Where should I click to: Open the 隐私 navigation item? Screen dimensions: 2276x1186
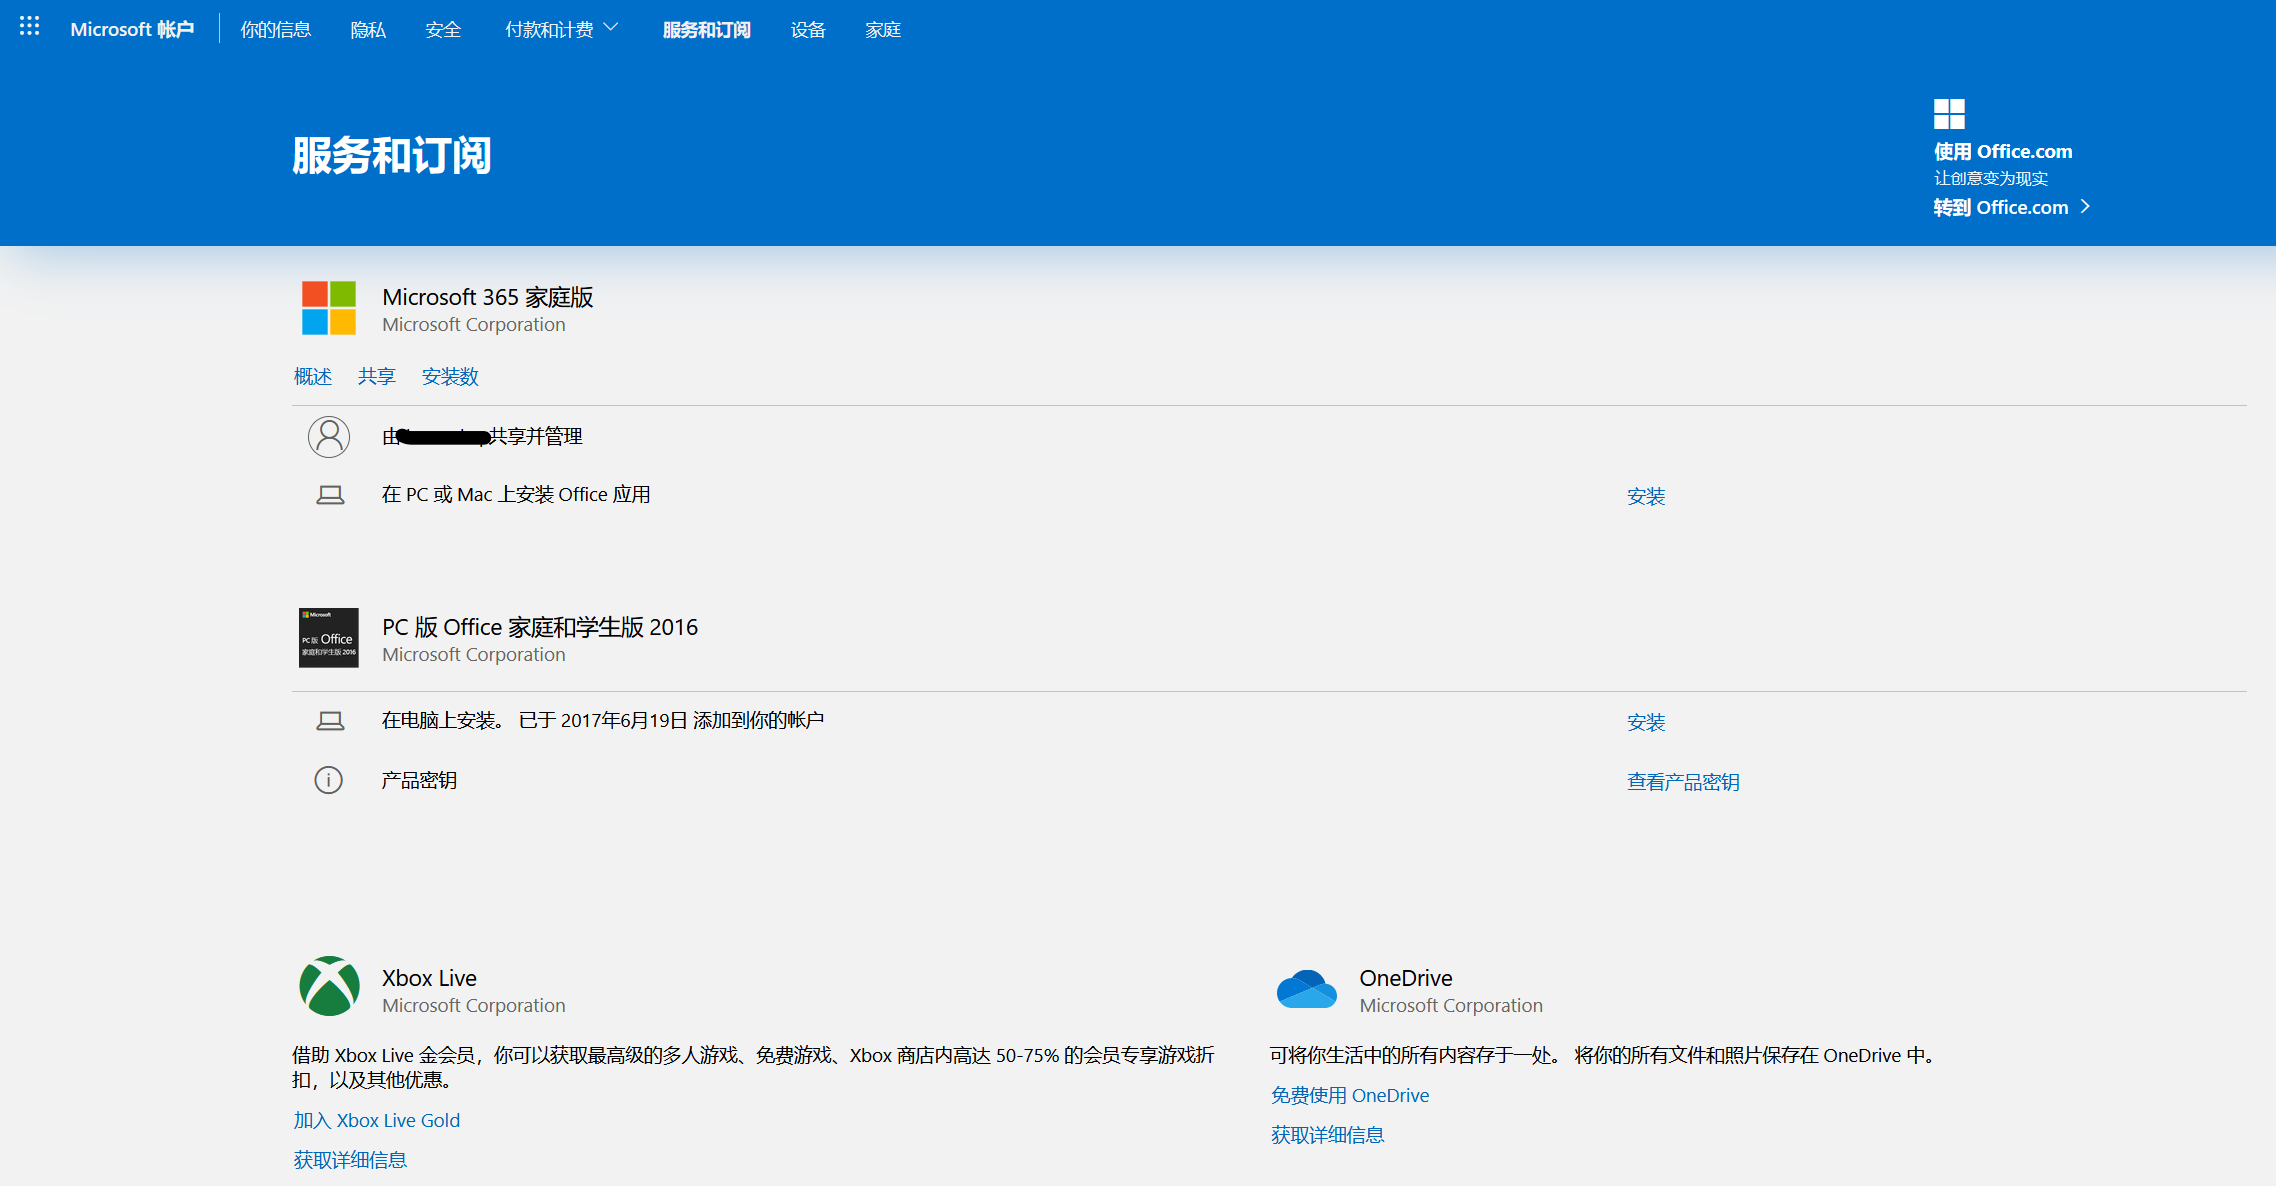[368, 30]
